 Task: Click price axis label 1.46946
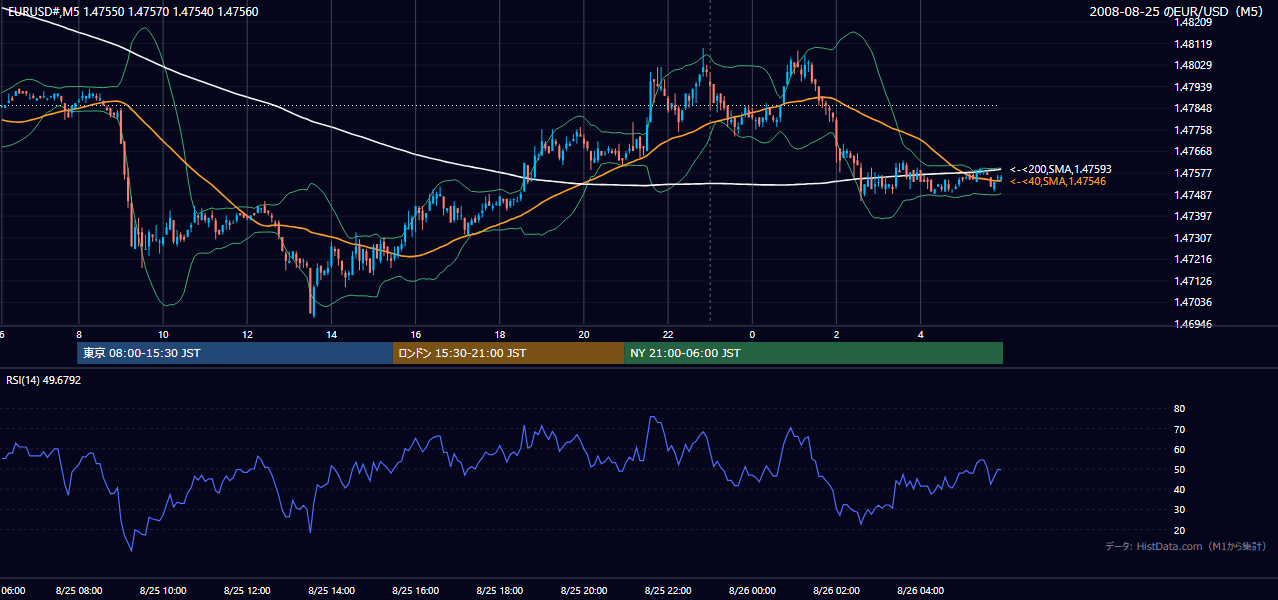[x=1194, y=324]
